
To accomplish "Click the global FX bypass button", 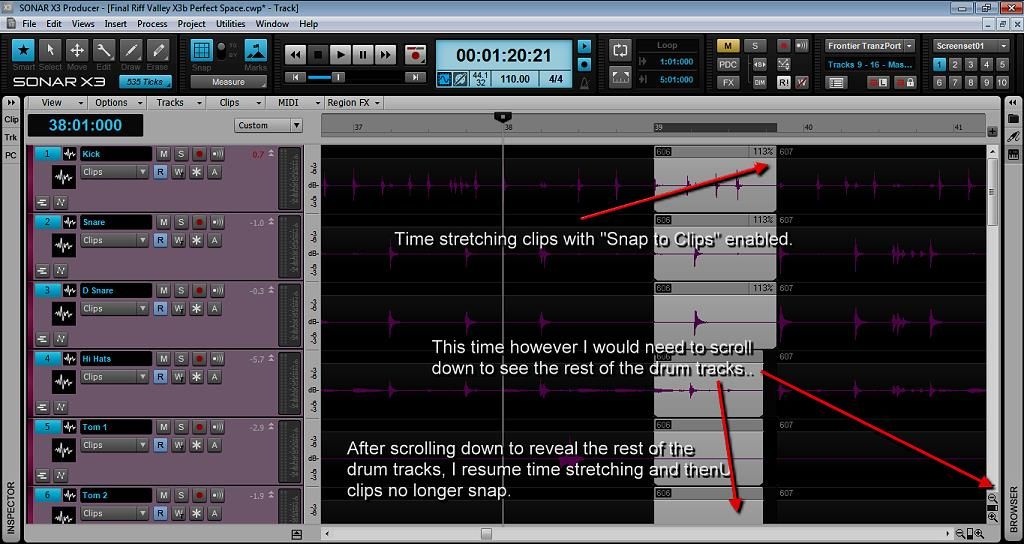I will [x=727, y=82].
